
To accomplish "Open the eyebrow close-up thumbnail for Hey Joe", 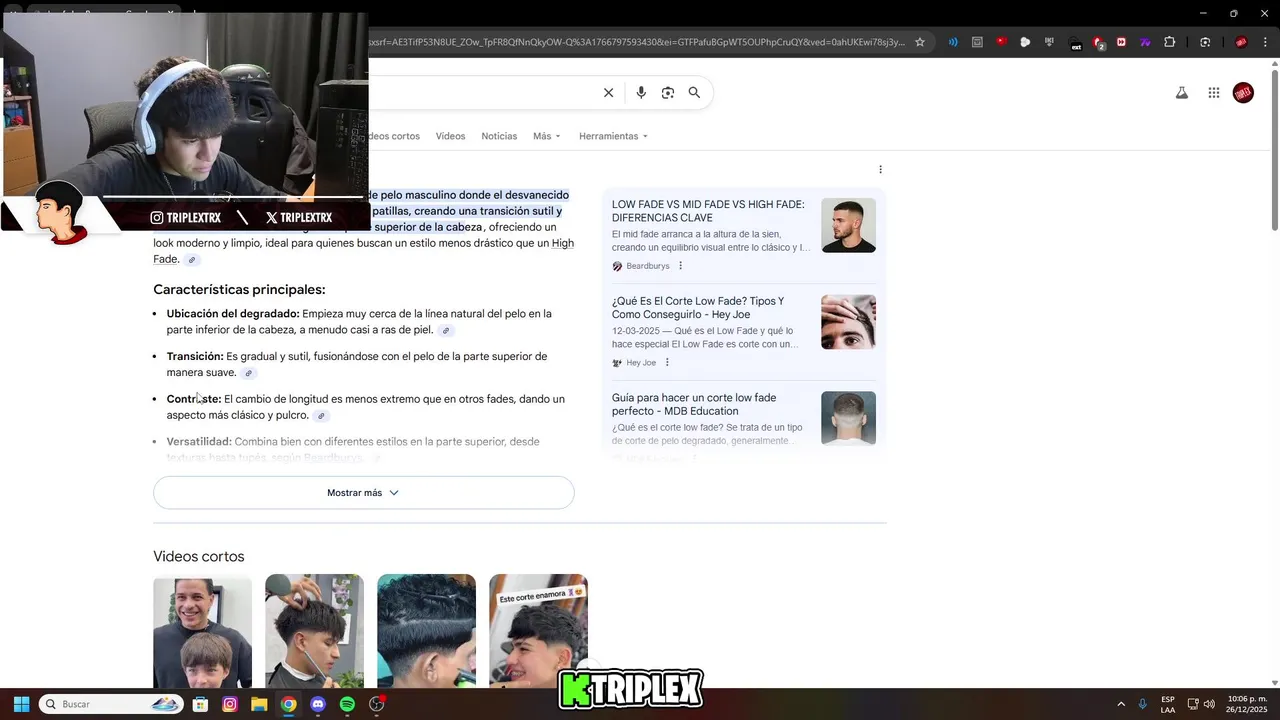I will click(848, 322).
